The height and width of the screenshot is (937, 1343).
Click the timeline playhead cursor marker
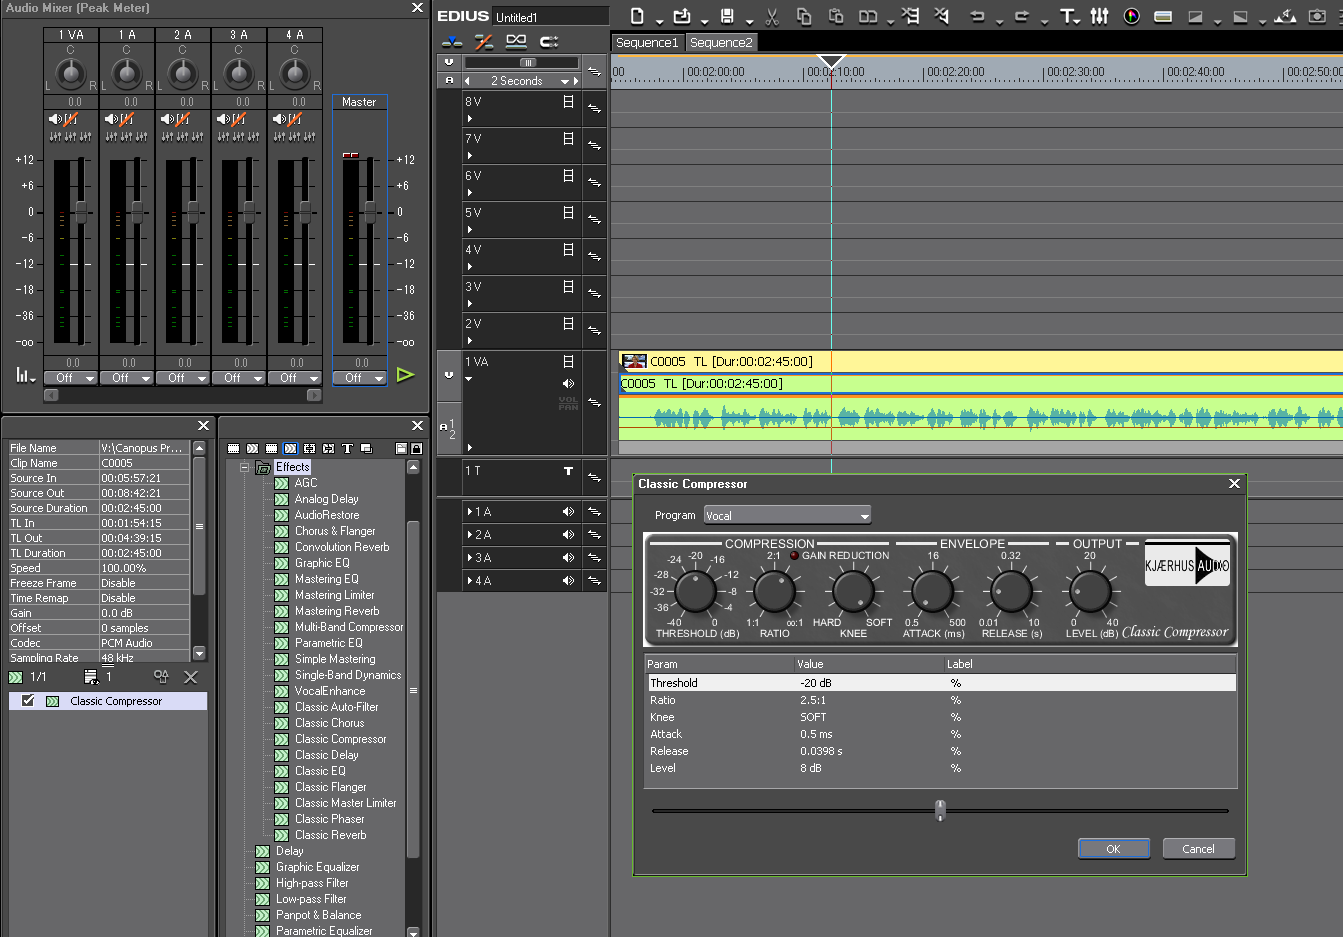pyautogui.click(x=831, y=62)
